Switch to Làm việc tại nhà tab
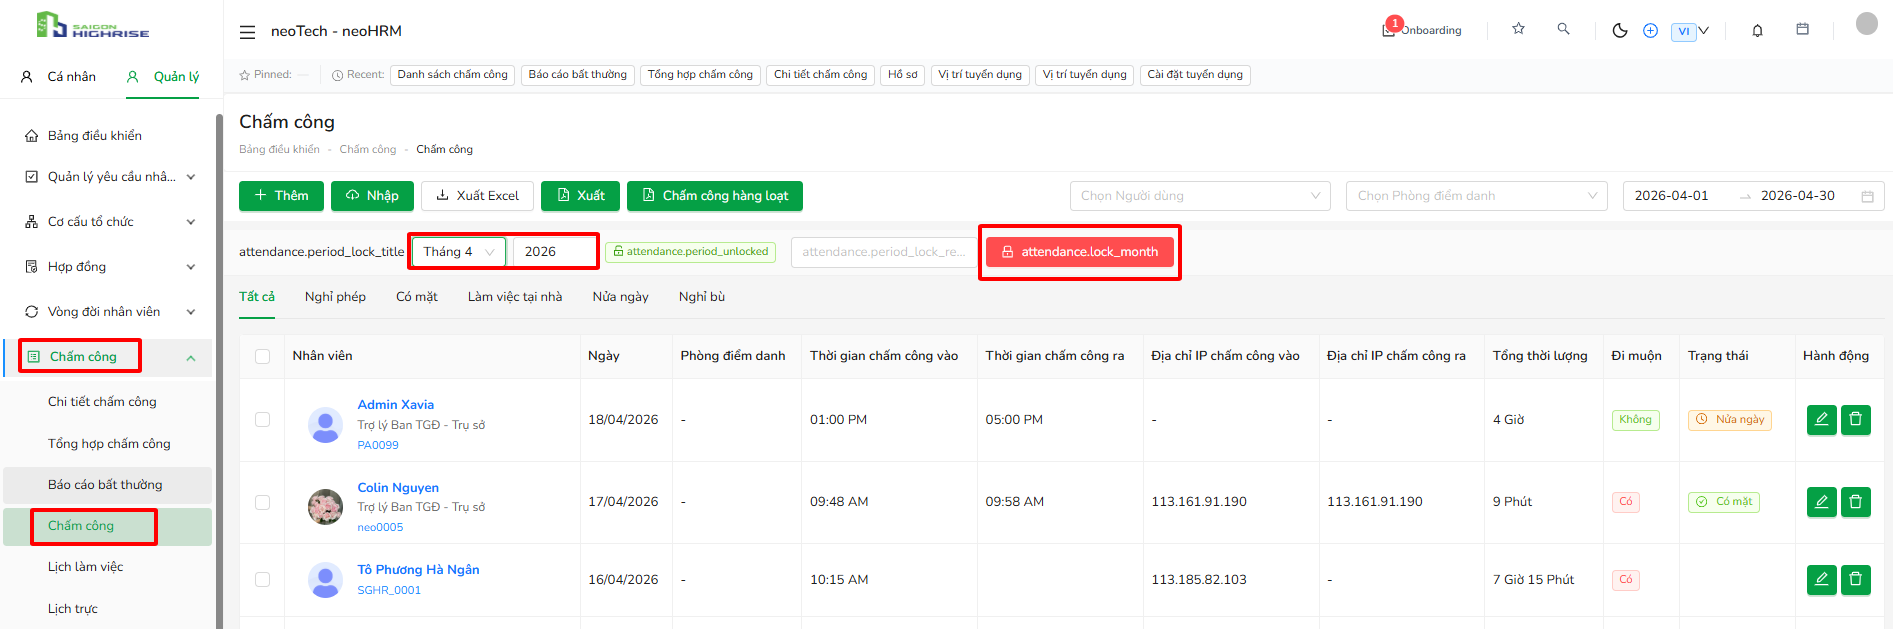 point(515,297)
